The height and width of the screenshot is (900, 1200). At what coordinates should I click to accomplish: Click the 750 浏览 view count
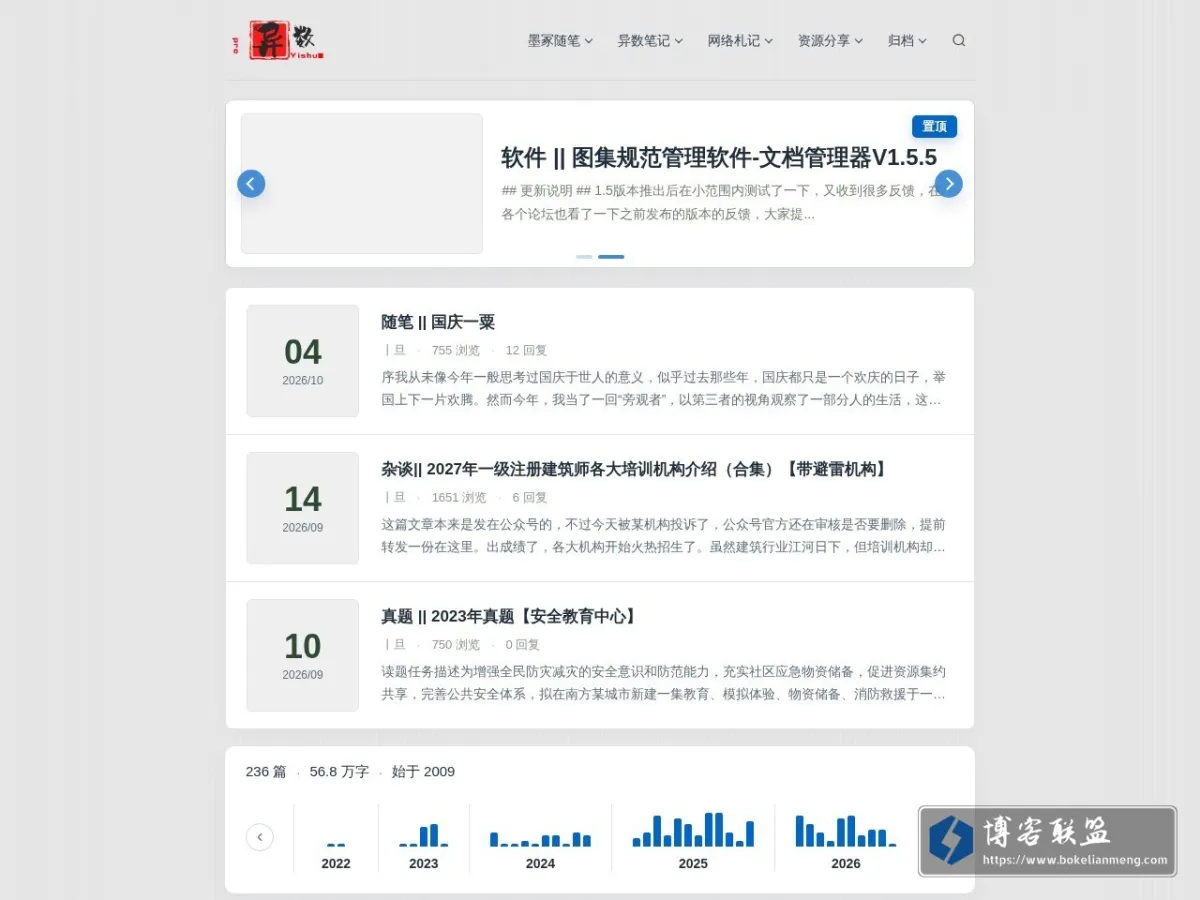pyautogui.click(x=456, y=645)
